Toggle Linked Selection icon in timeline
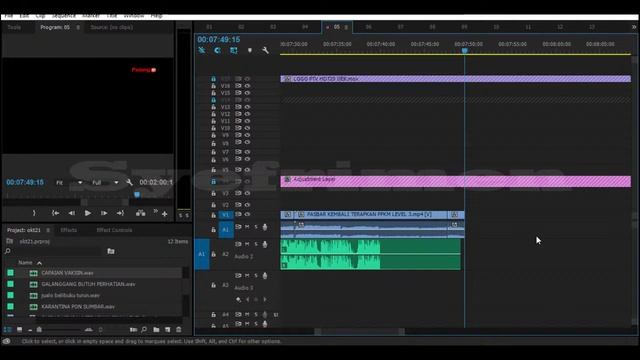 (233, 50)
